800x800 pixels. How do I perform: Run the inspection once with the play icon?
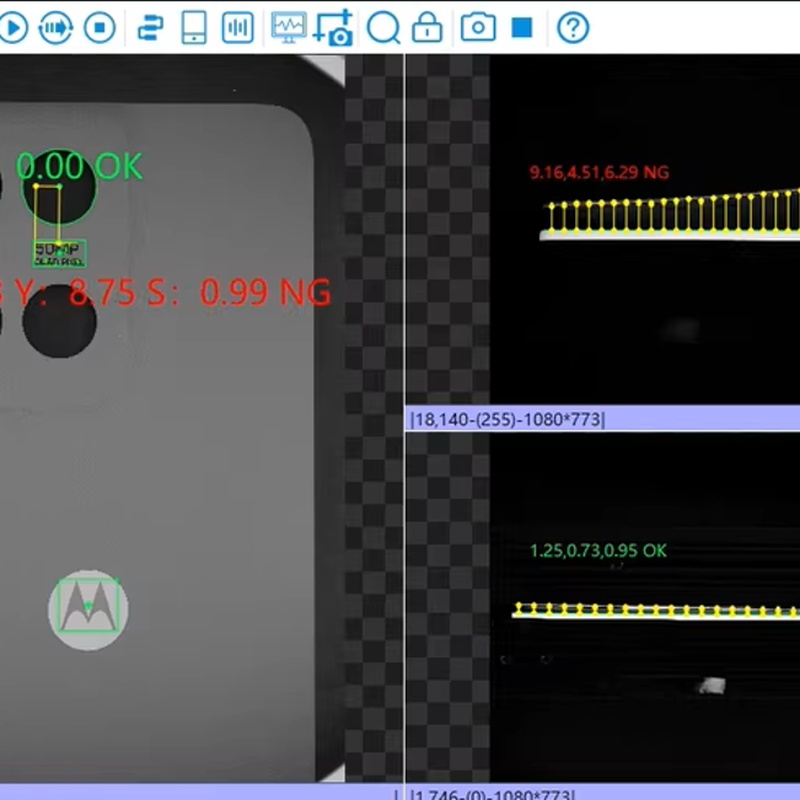[x=13, y=27]
